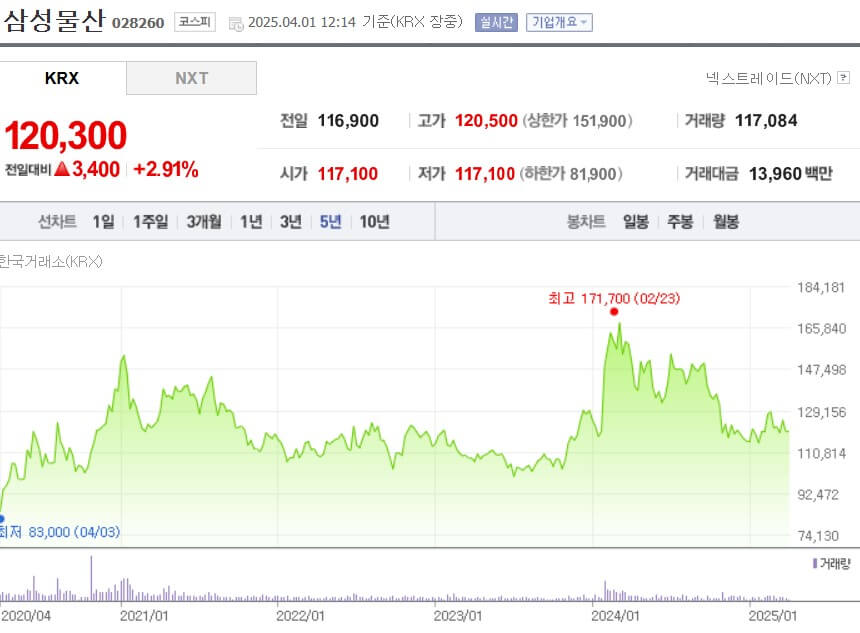Switch to the 일봉 candlestick chart
This screenshot has width=860, height=633.
tap(636, 222)
